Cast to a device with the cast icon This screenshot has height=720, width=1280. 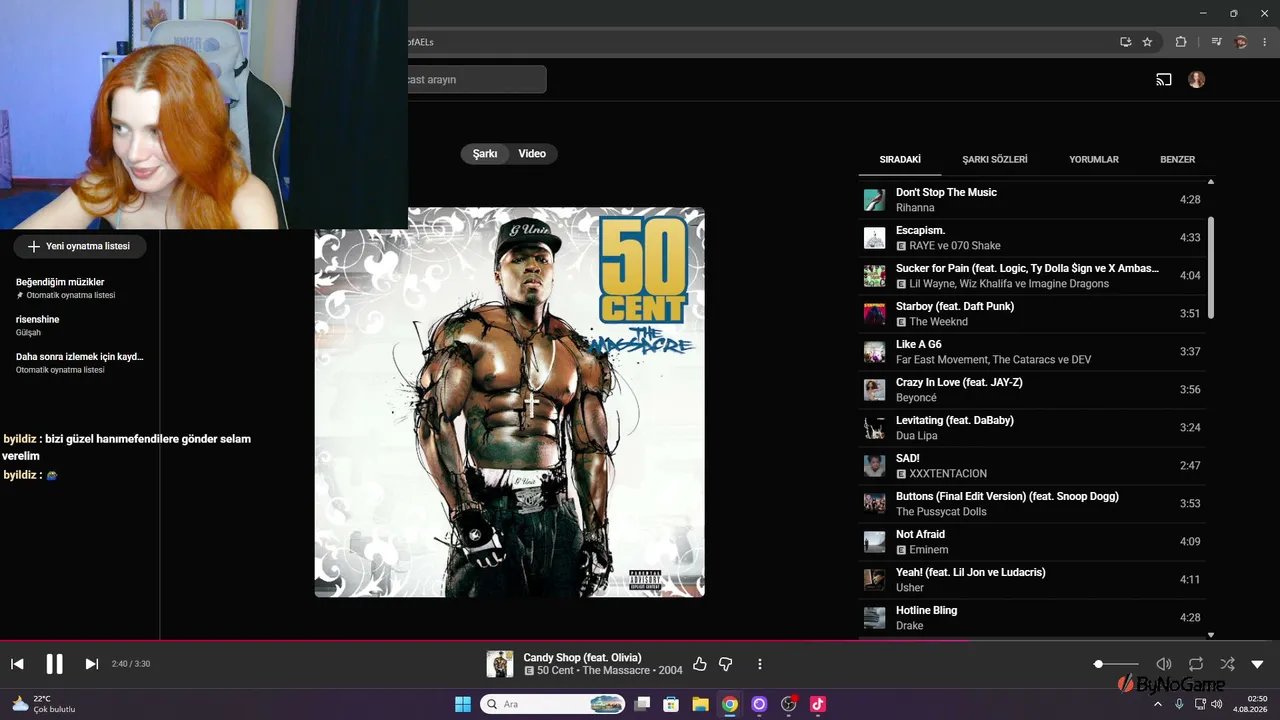point(1164,80)
